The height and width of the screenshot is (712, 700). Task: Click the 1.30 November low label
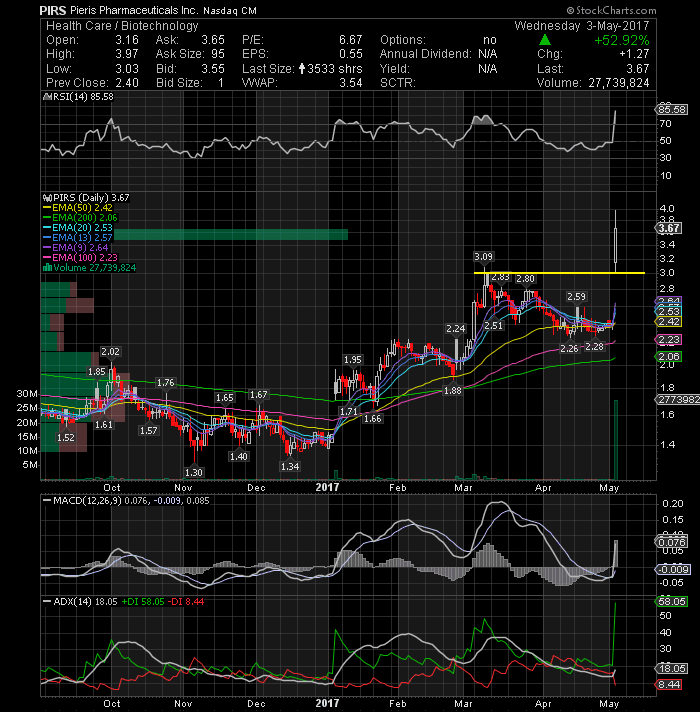(x=194, y=473)
